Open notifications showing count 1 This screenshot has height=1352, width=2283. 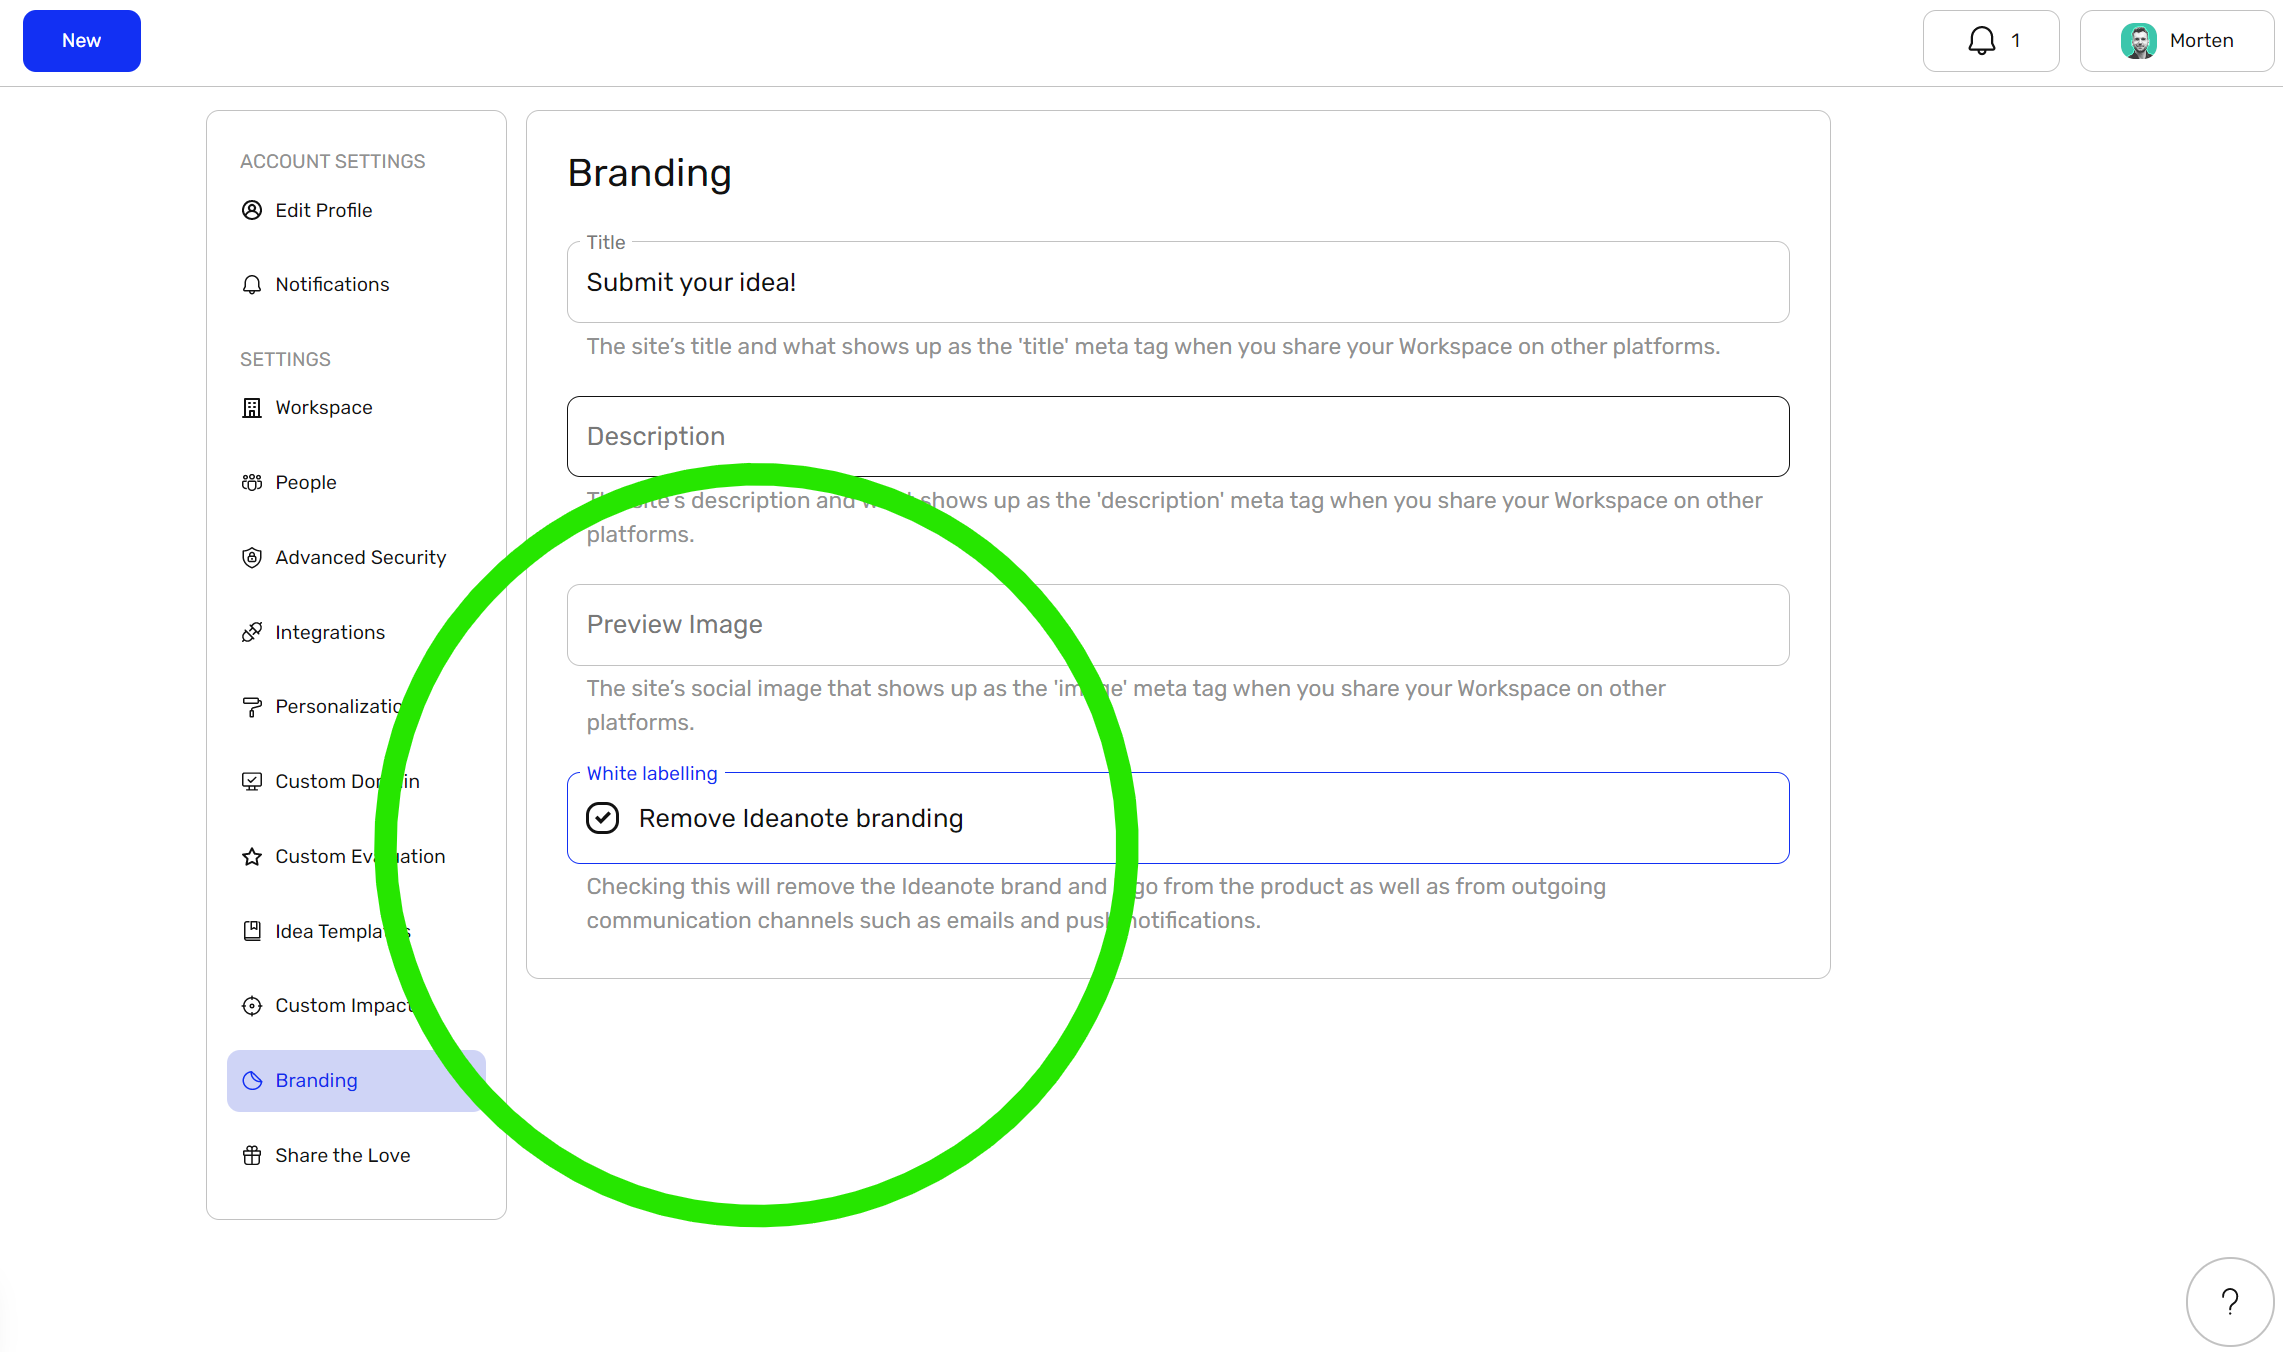coord(1991,41)
